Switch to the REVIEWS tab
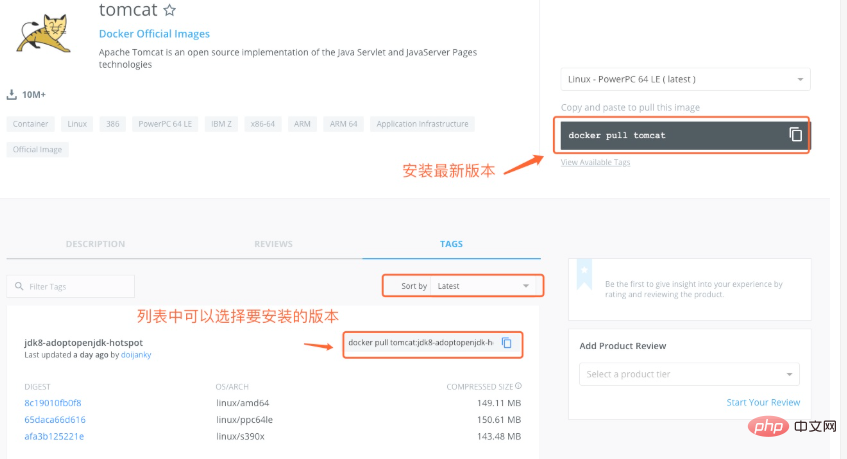847x459 pixels. coord(273,244)
